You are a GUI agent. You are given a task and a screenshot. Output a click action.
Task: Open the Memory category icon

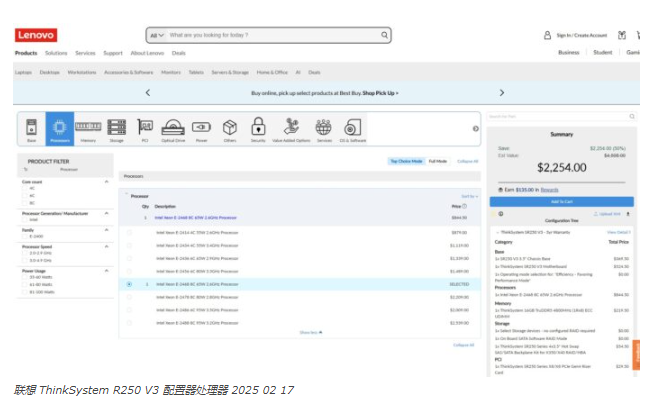(88, 129)
